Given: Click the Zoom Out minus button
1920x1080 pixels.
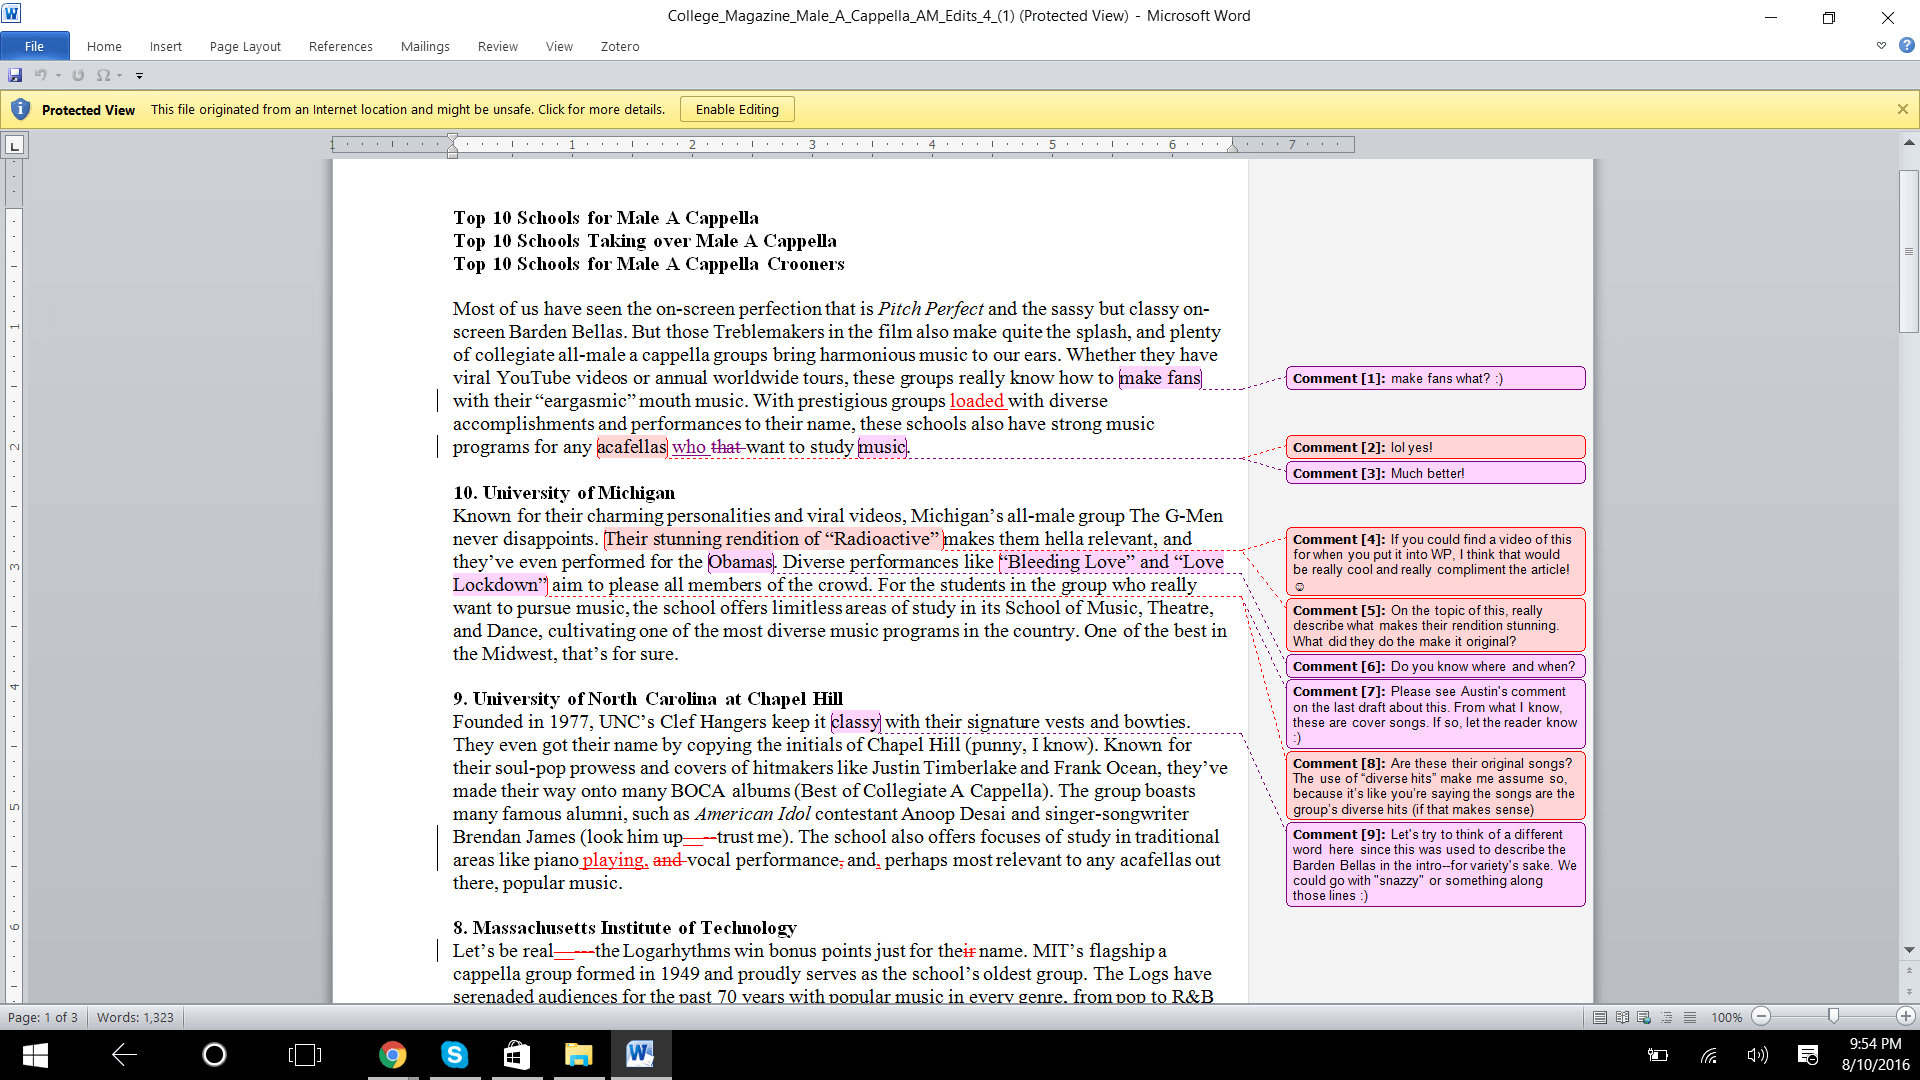Looking at the screenshot, I should point(1762,1016).
